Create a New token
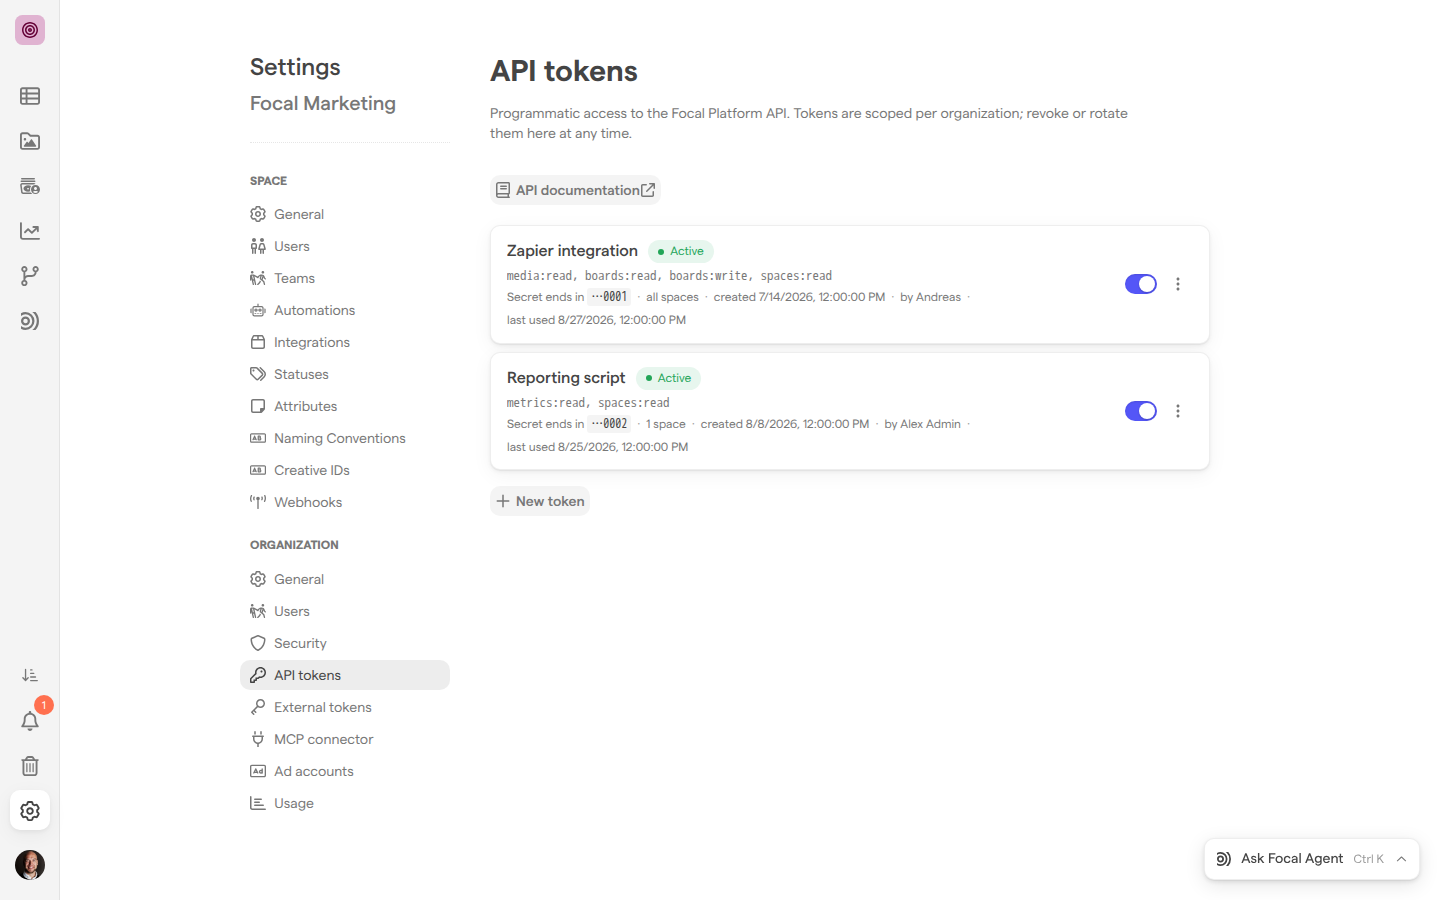The height and width of the screenshot is (900, 1440). (x=540, y=501)
